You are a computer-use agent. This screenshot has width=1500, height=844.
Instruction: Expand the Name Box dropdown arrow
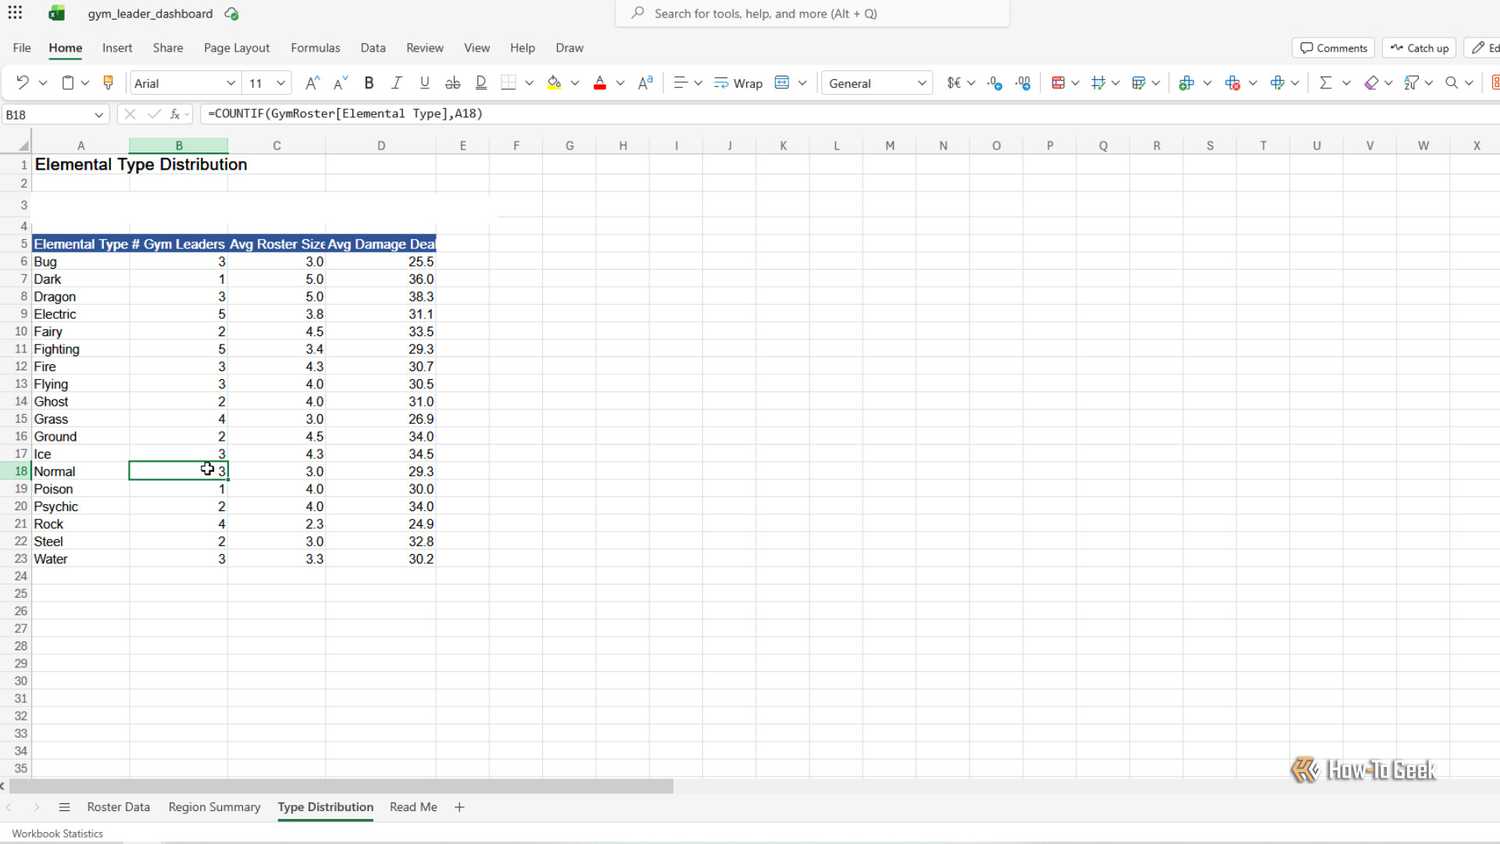coord(98,115)
